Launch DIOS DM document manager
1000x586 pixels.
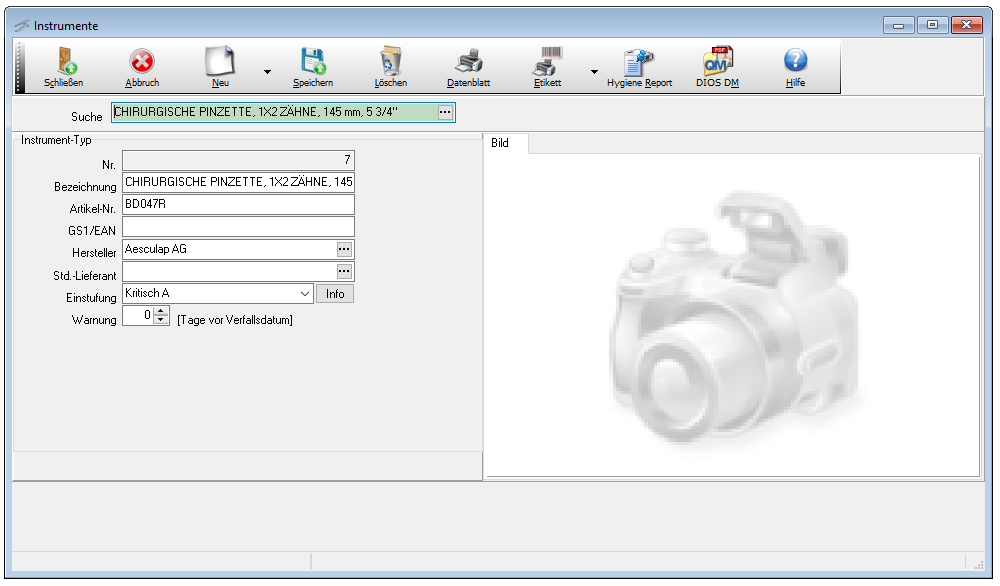pyautogui.click(x=717, y=67)
